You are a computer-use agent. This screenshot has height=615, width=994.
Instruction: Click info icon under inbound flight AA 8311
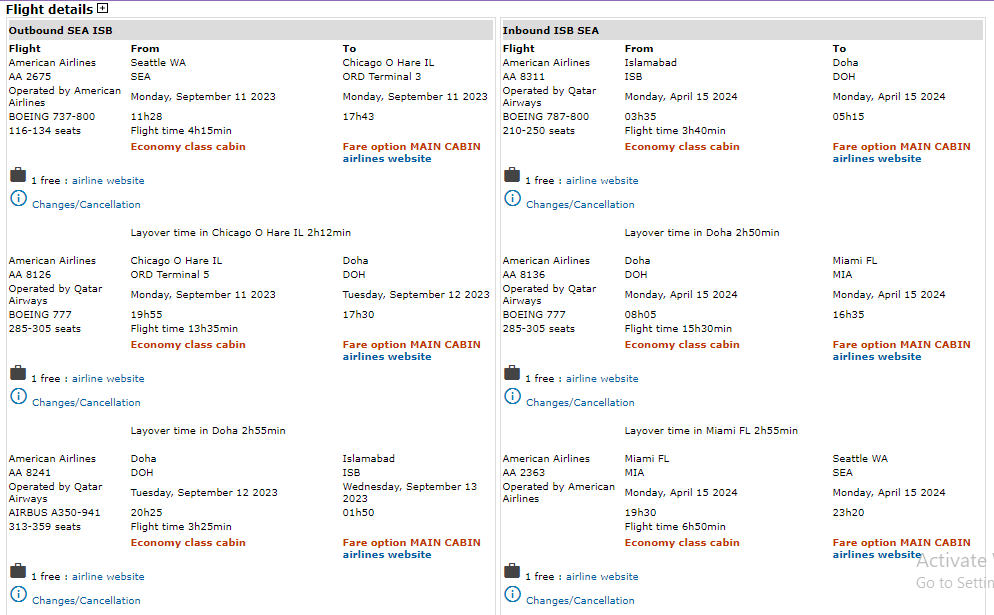[x=512, y=199]
